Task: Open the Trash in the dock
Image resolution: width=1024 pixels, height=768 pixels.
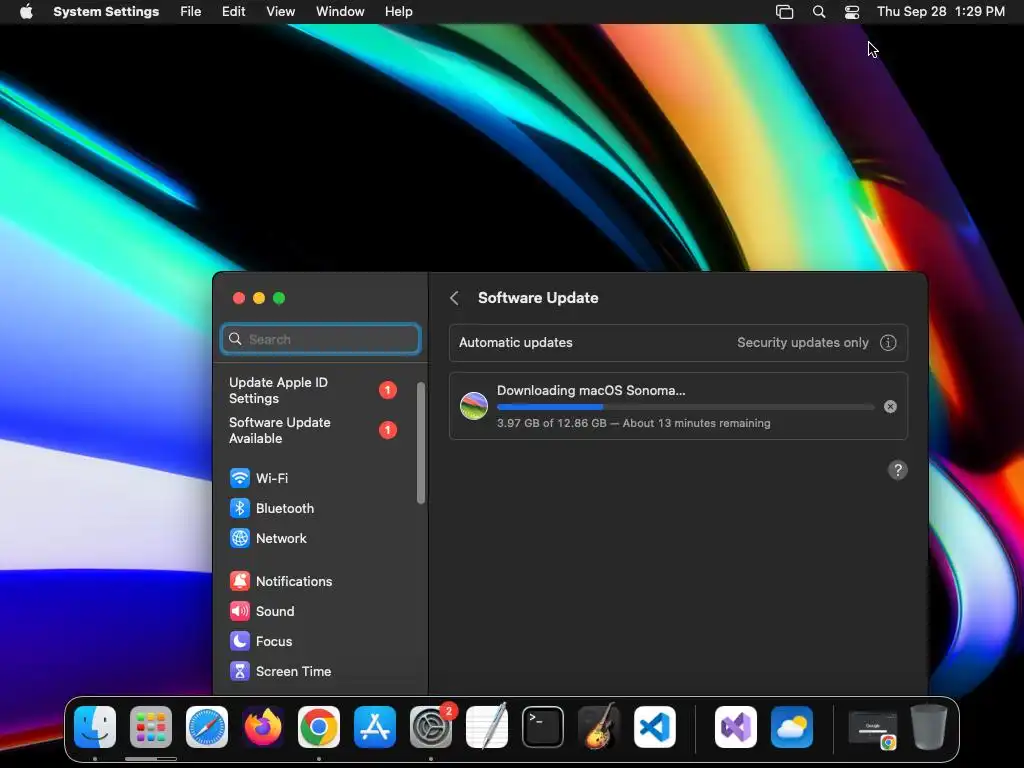Action: (x=929, y=727)
